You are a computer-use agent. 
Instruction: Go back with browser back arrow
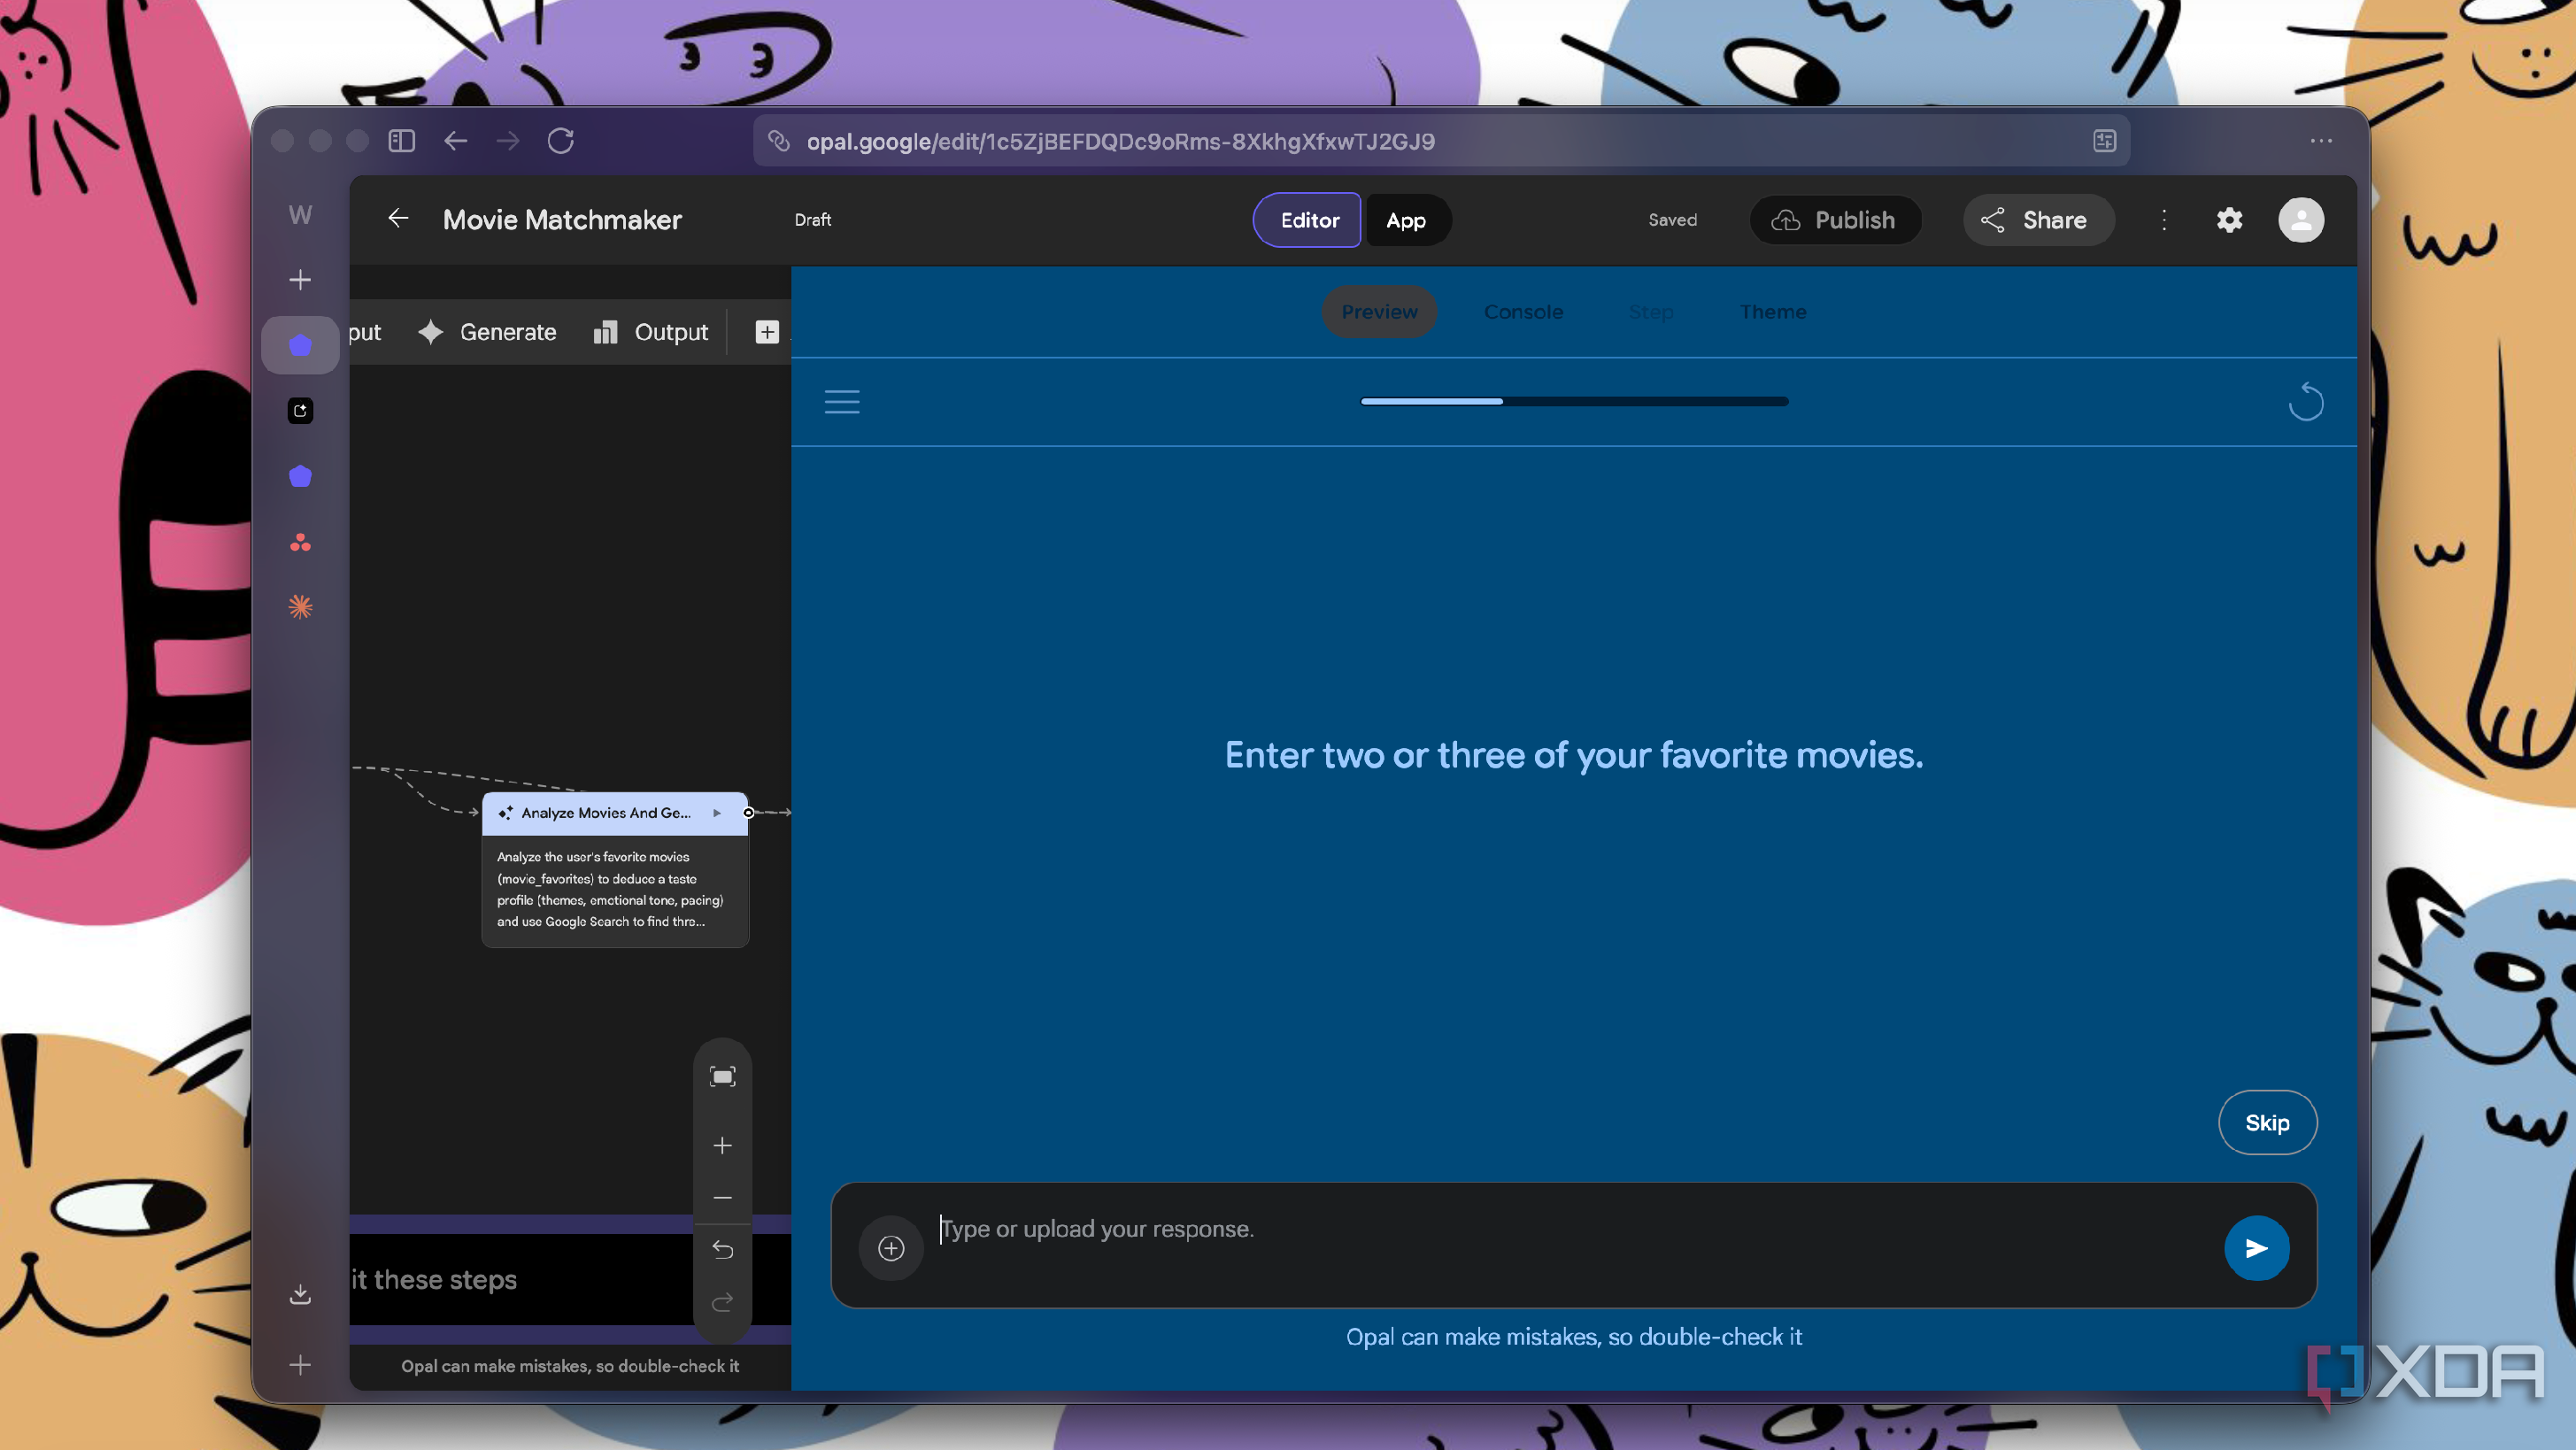click(456, 141)
